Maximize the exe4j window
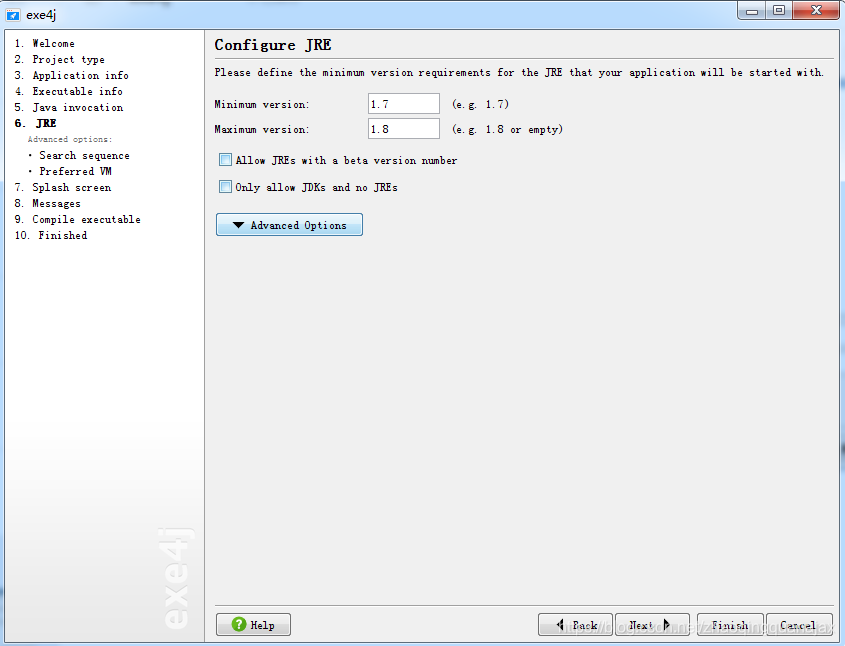845x646 pixels. pos(779,11)
